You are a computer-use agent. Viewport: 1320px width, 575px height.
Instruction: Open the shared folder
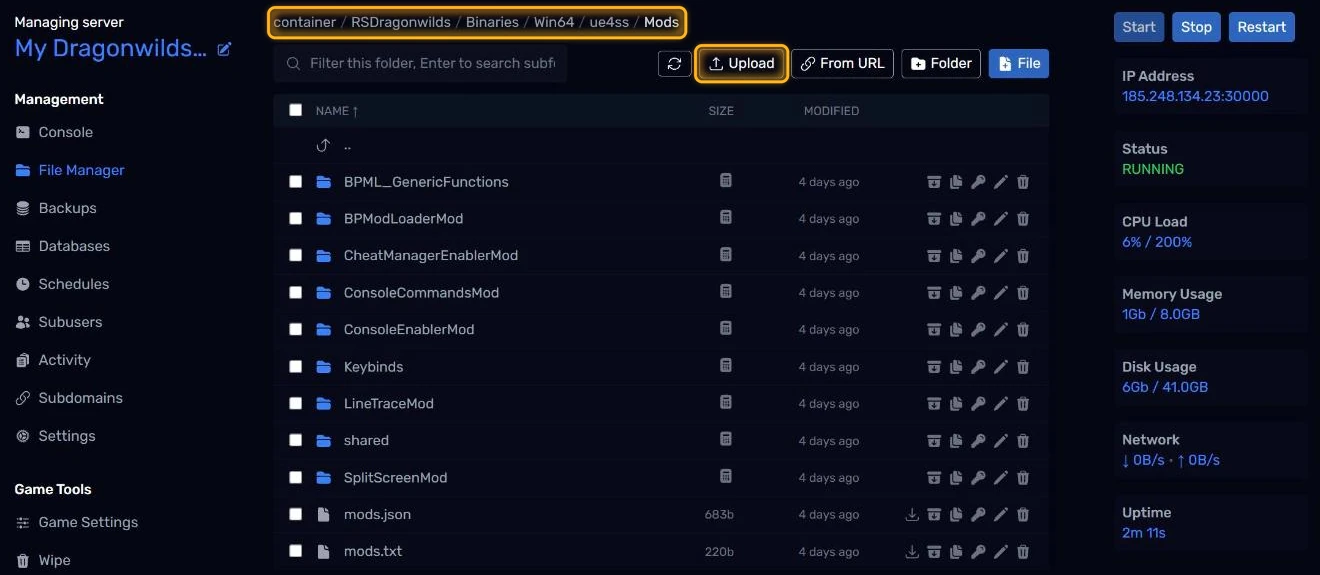pos(366,441)
